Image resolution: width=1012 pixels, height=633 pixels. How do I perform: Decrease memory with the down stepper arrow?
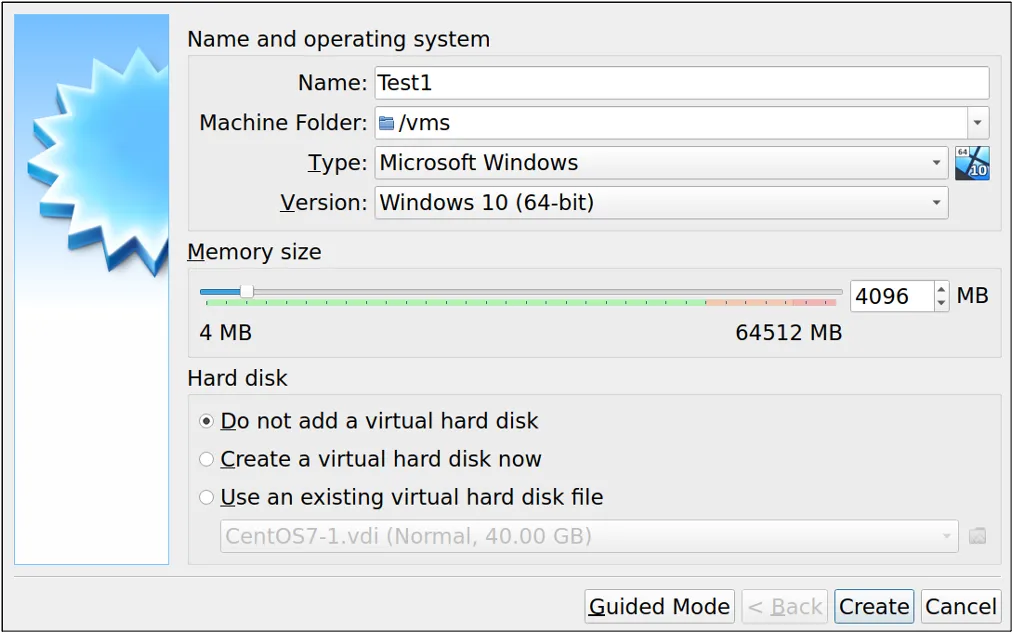[x=940, y=303]
